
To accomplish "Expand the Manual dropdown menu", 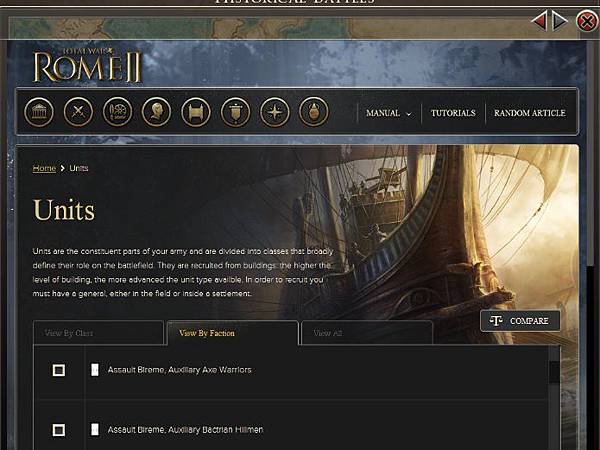I will click(388, 113).
